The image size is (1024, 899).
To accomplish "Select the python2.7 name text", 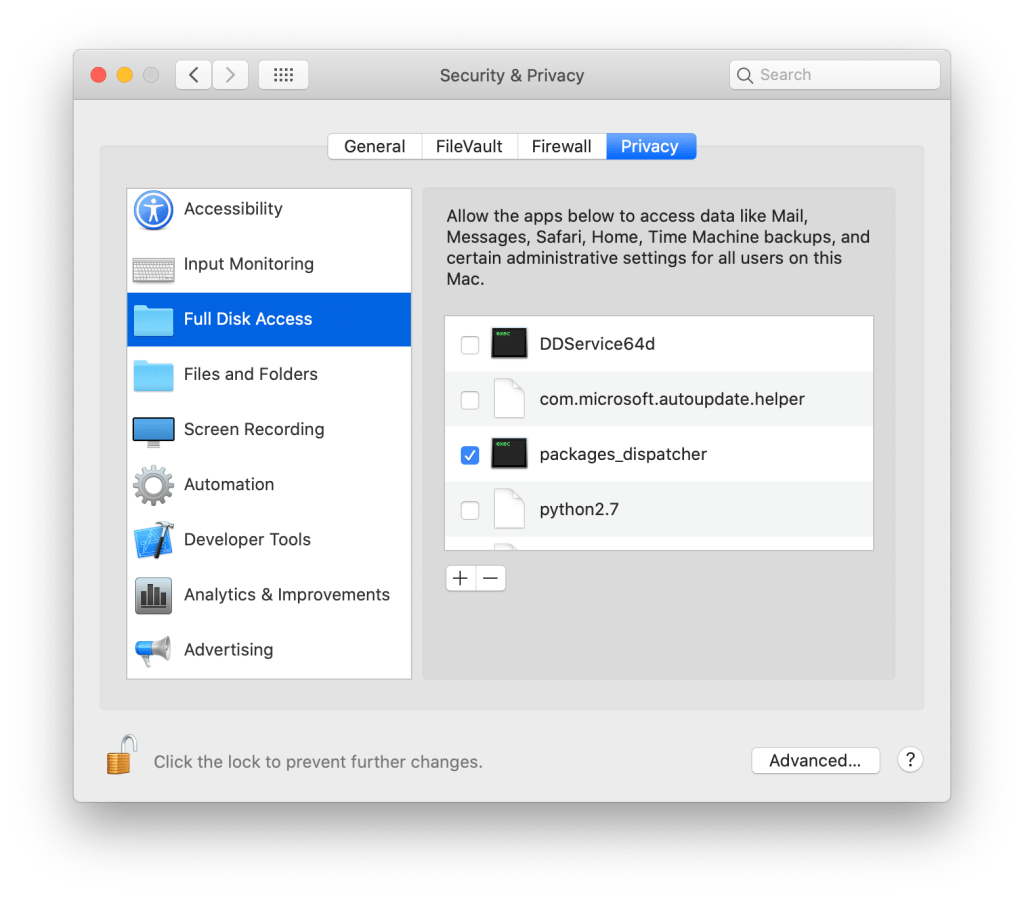I will tap(579, 509).
